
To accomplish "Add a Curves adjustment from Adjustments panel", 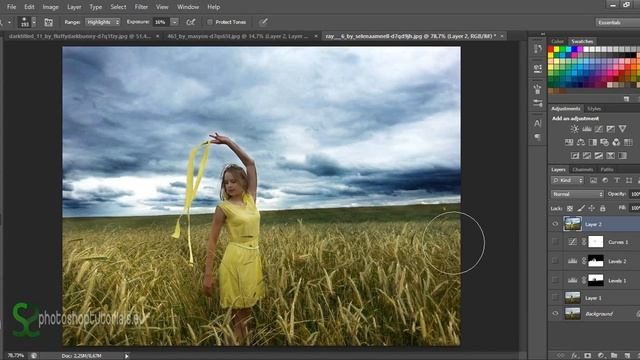I will (598, 129).
